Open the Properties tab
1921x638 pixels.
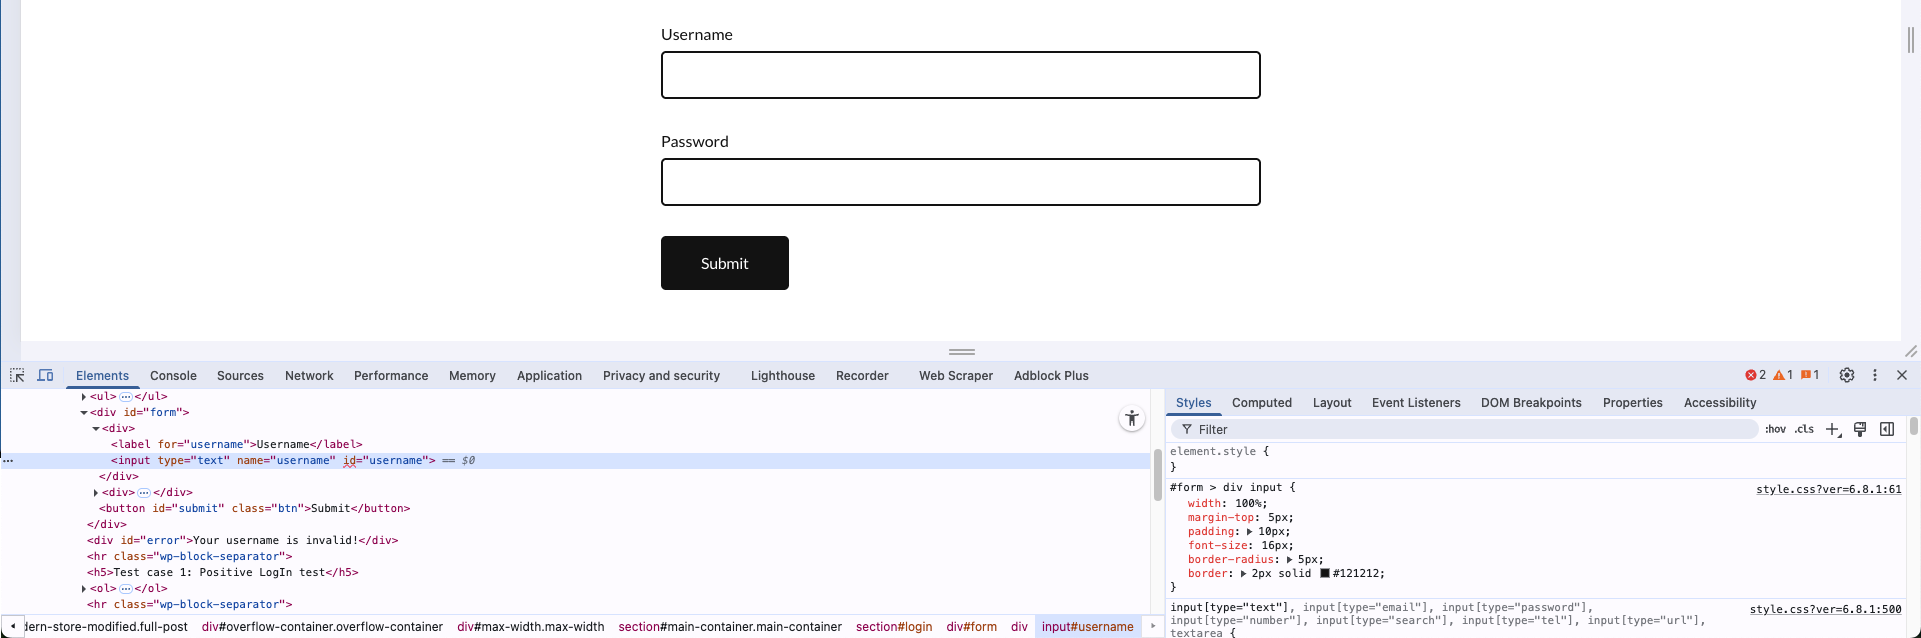(1632, 403)
